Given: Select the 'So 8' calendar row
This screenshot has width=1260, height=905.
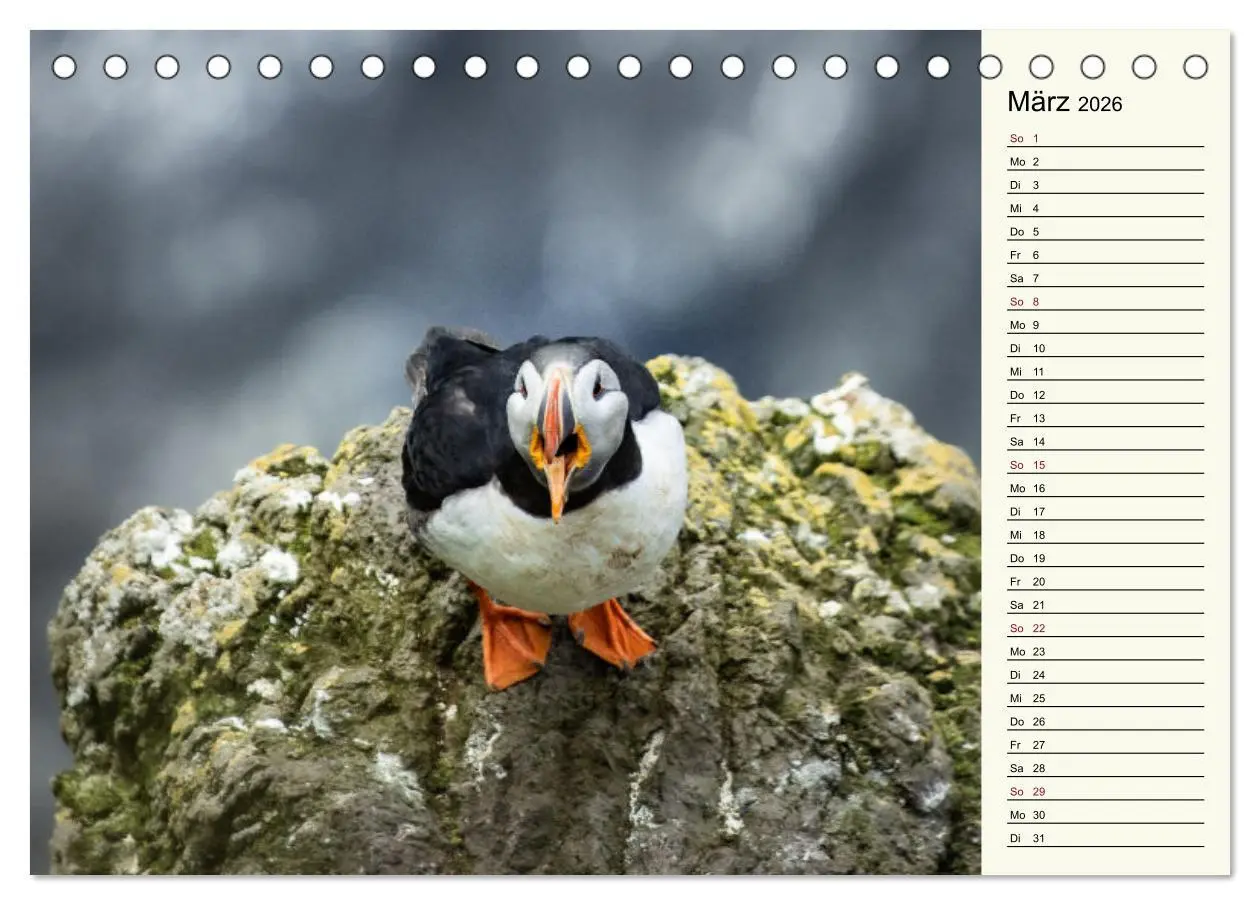Looking at the screenshot, I should tap(1105, 301).
